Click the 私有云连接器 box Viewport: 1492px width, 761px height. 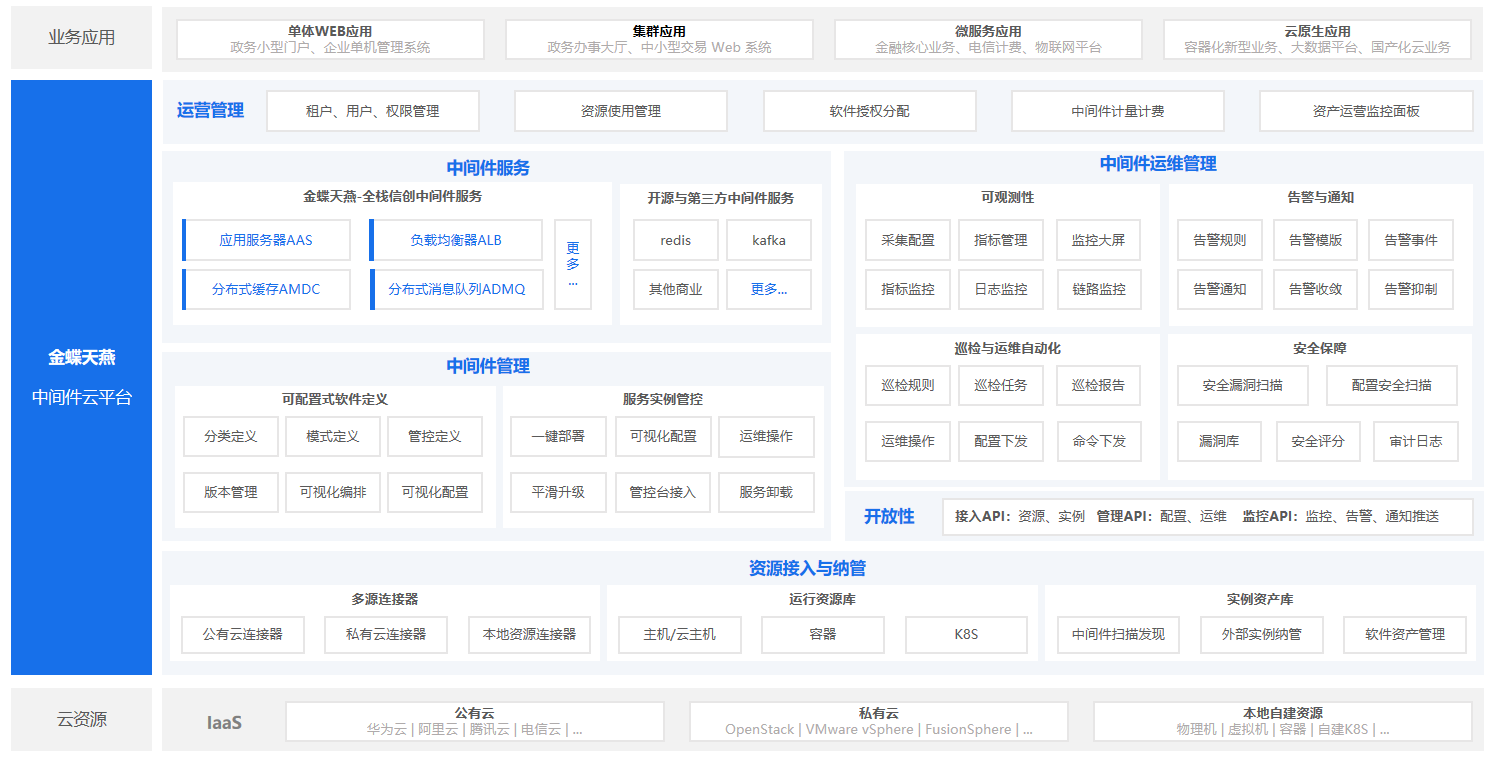[x=386, y=634]
